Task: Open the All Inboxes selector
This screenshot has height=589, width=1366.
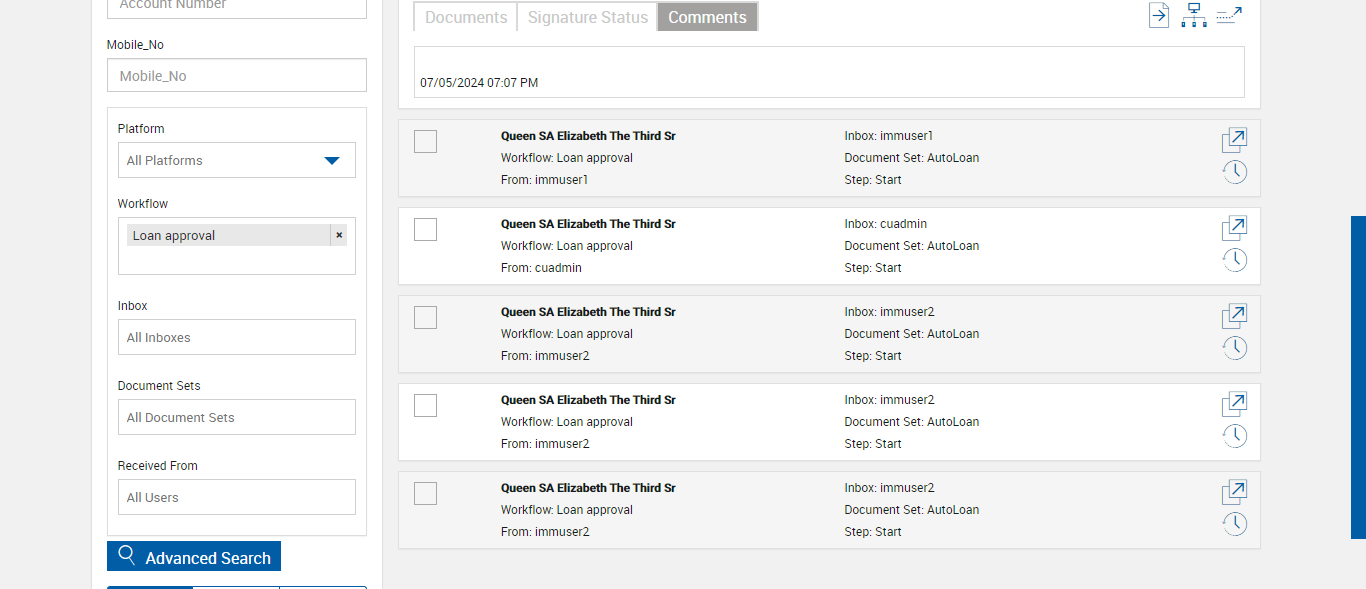Action: [237, 337]
